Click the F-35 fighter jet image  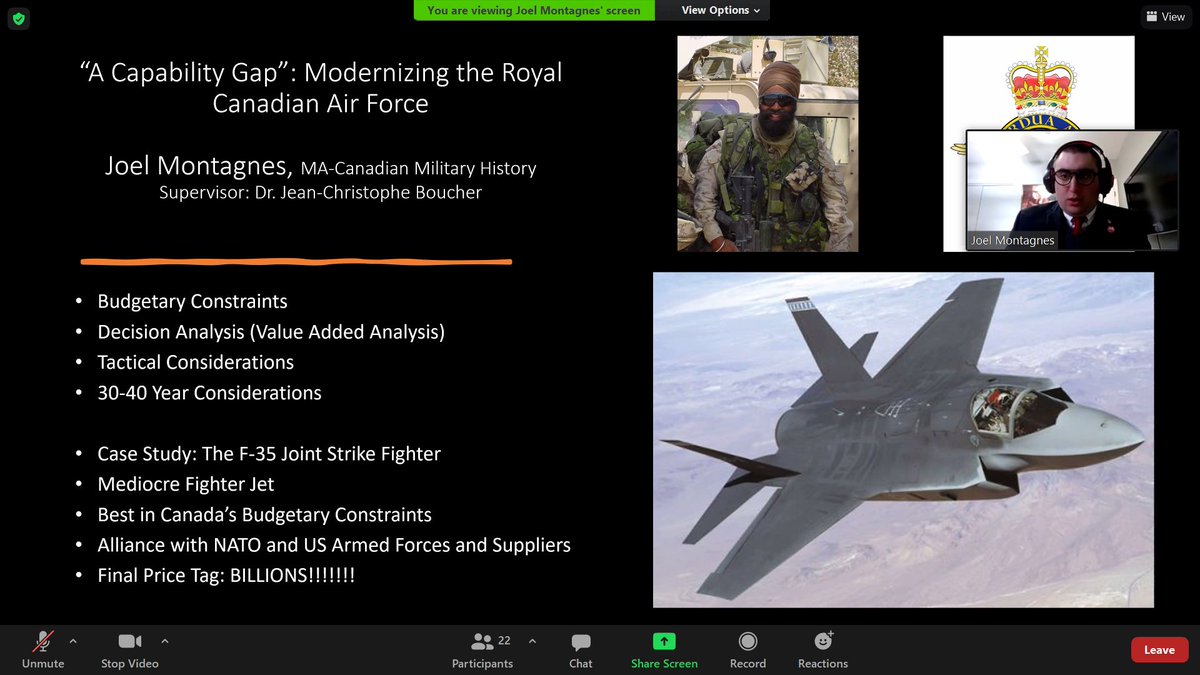point(903,440)
